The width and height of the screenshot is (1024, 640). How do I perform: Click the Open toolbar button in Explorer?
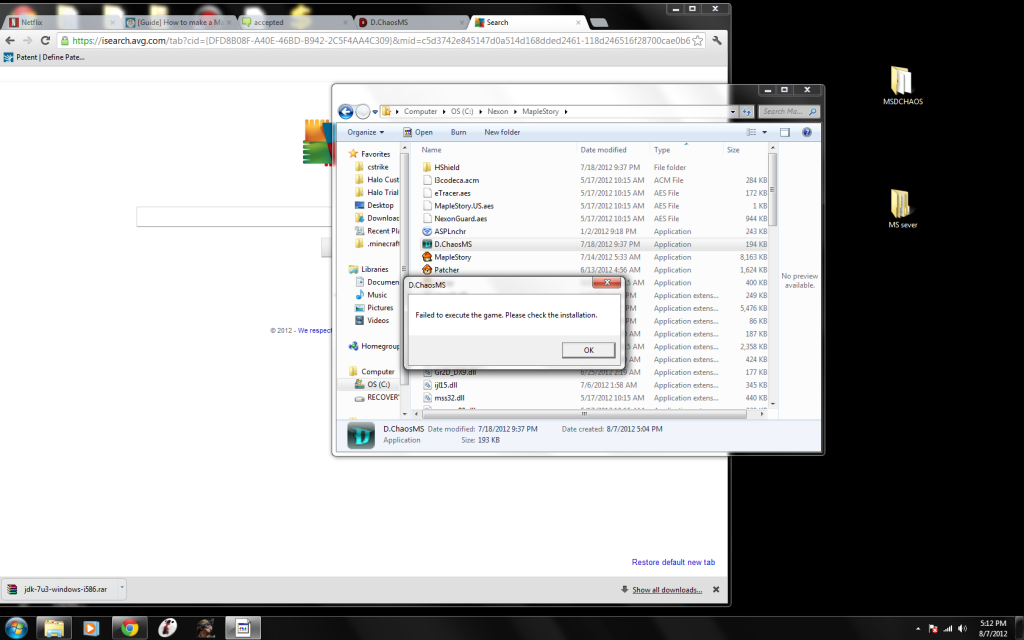(x=418, y=132)
